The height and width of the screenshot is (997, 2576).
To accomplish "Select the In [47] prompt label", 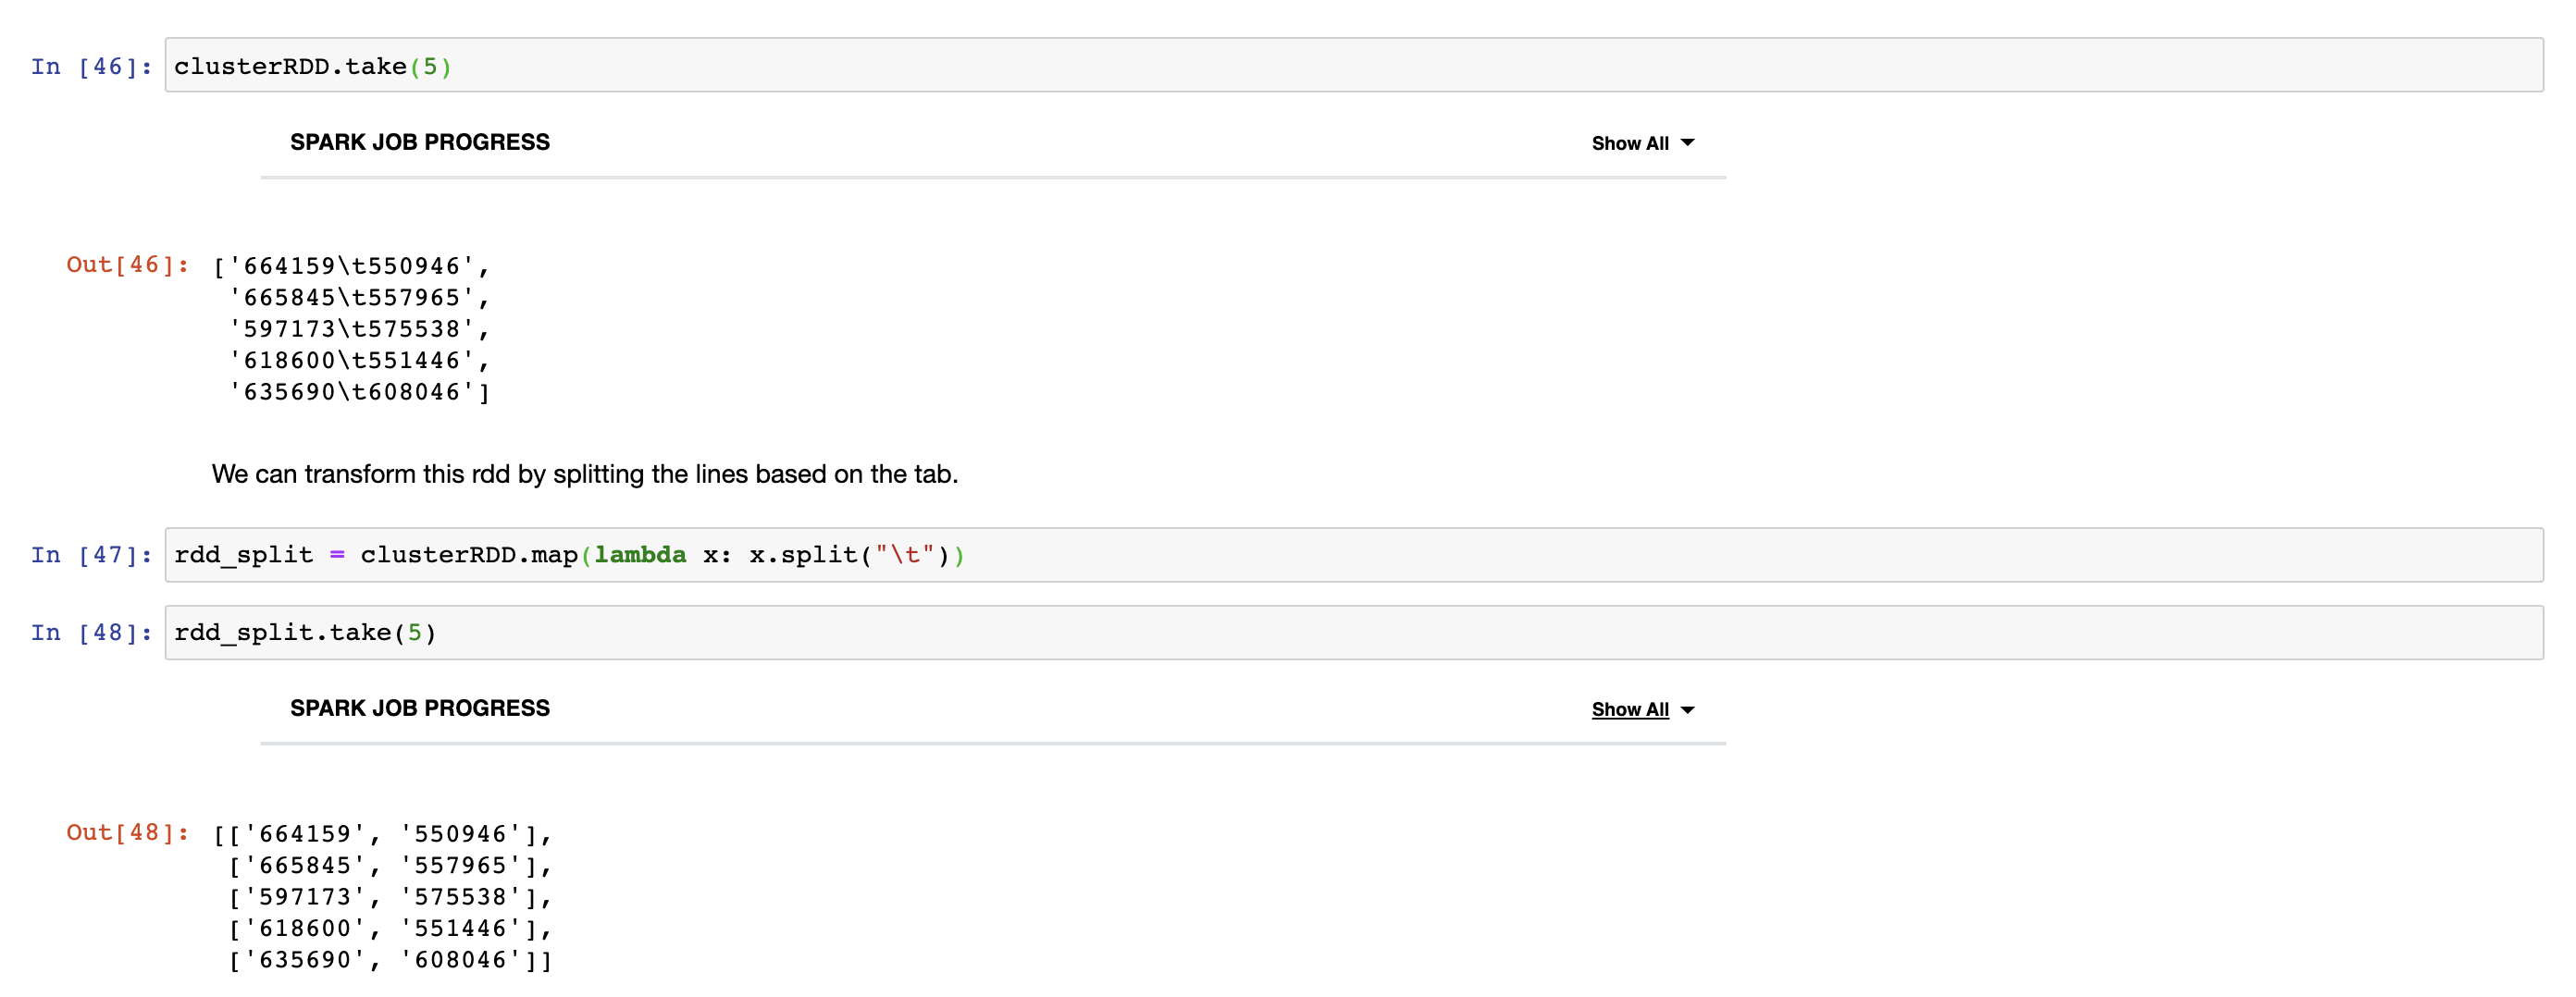I will coord(91,555).
